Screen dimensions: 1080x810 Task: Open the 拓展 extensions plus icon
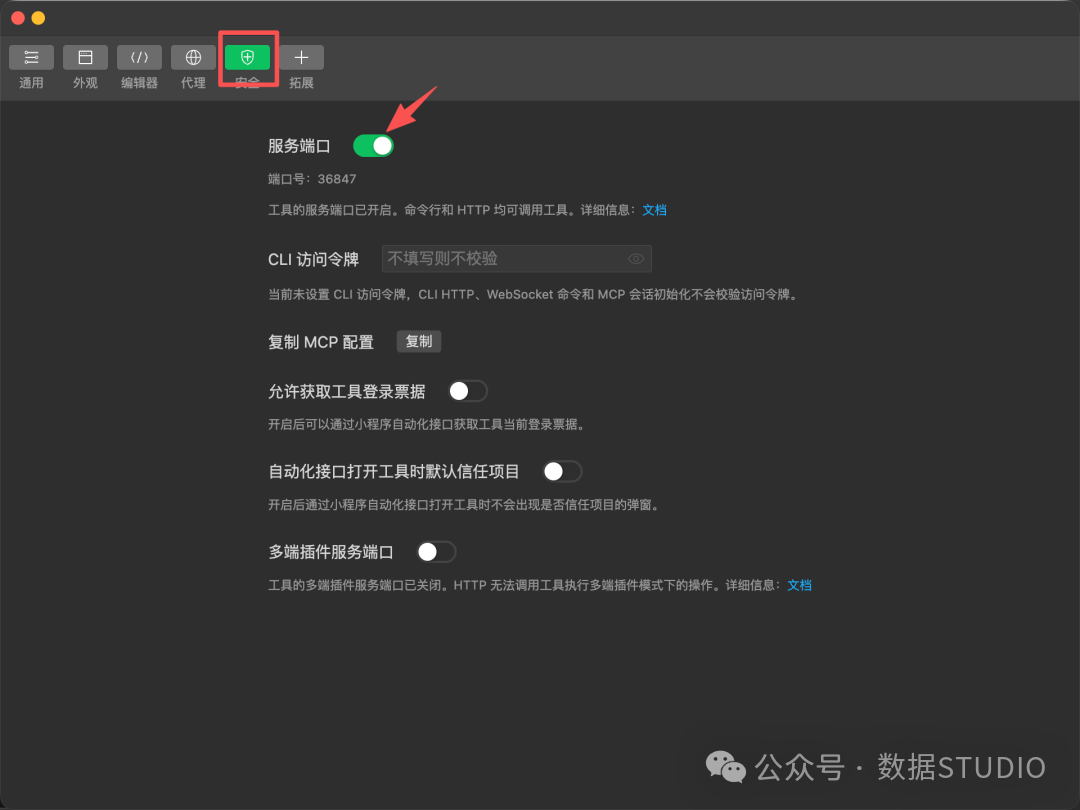(302, 57)
